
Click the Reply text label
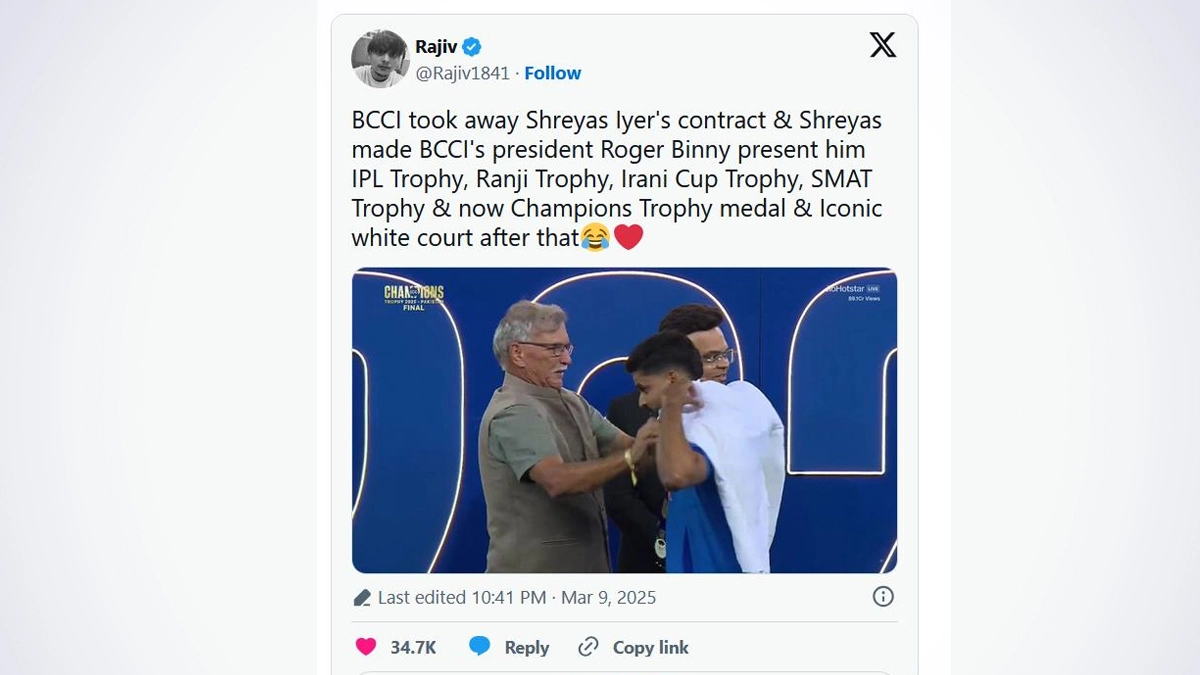click(526, 647)
